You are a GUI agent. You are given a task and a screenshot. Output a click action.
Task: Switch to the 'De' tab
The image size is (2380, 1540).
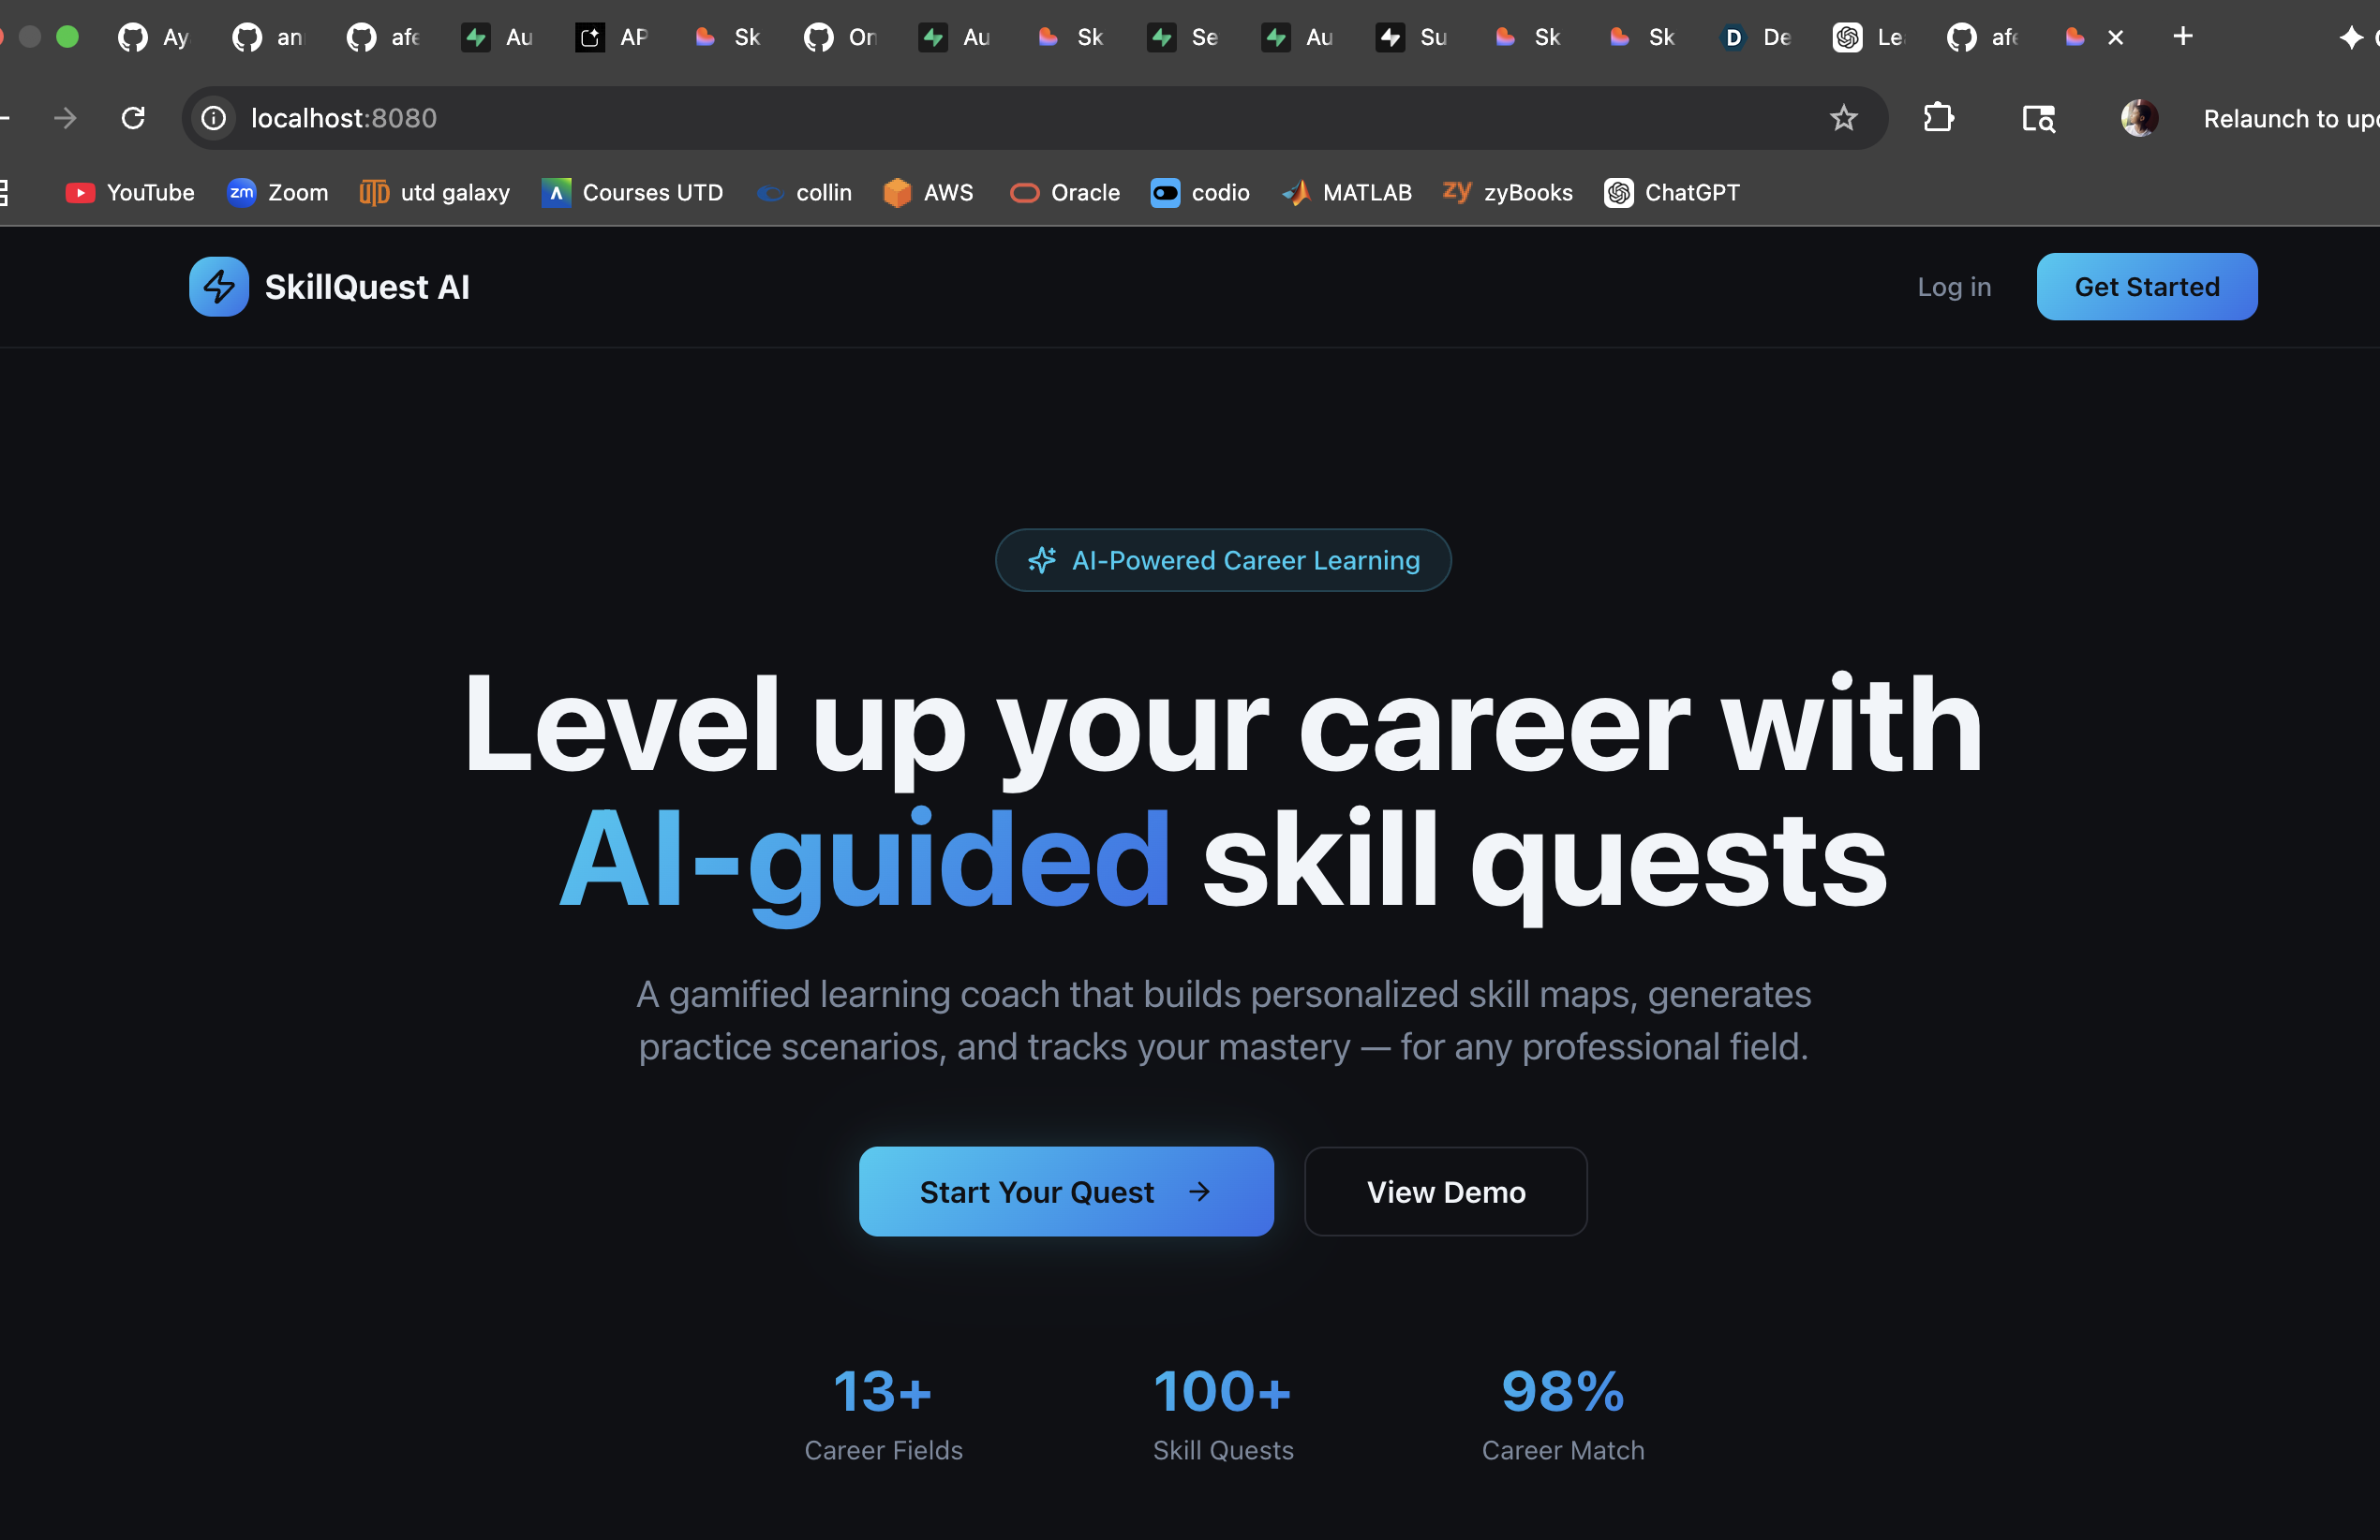[x=1756, y=37]
